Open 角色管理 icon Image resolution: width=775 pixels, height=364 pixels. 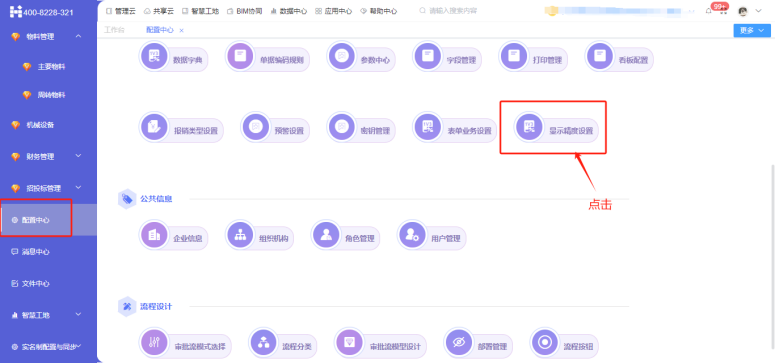point(326,234)
